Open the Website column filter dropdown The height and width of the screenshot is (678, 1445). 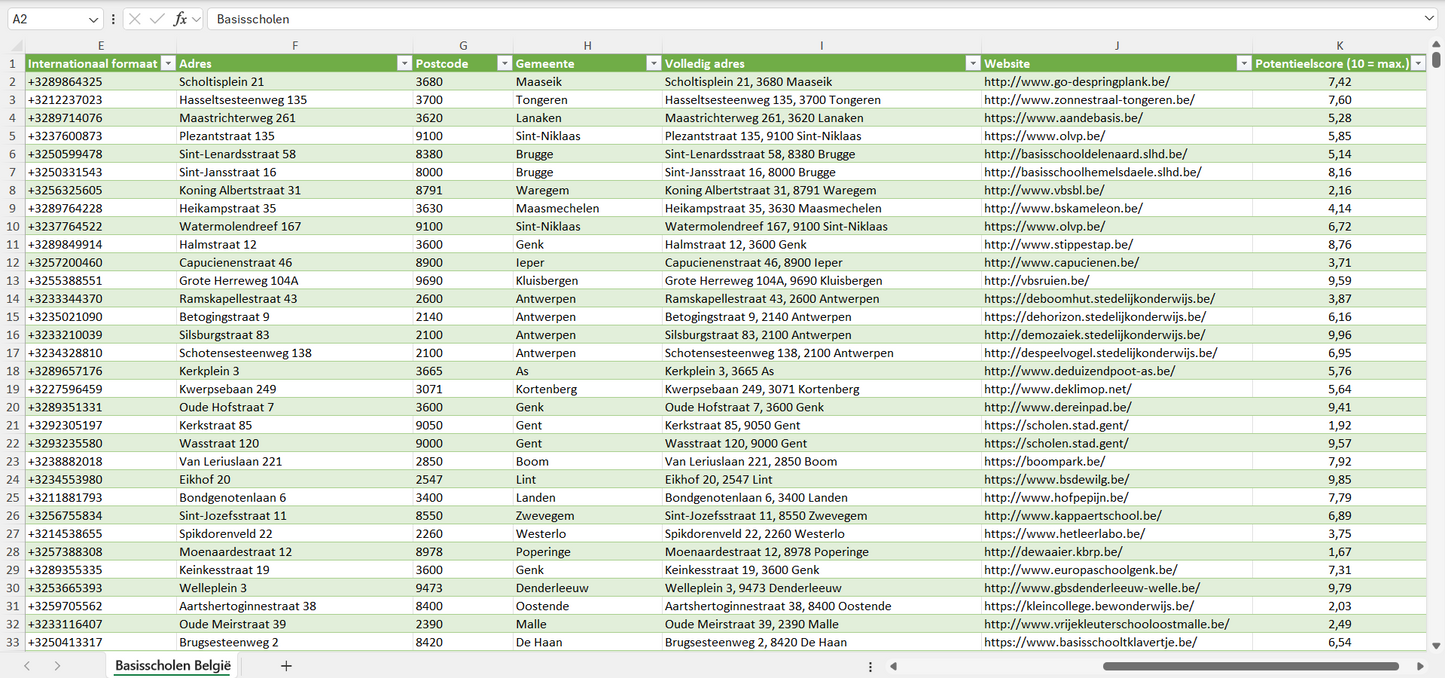[x=1243, y=63]
